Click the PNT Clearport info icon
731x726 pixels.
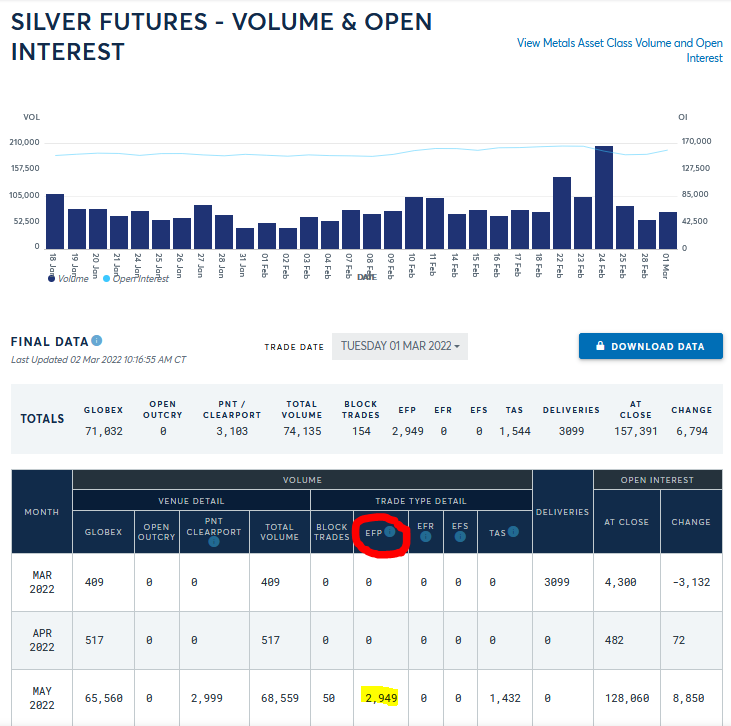coord(213,542)
